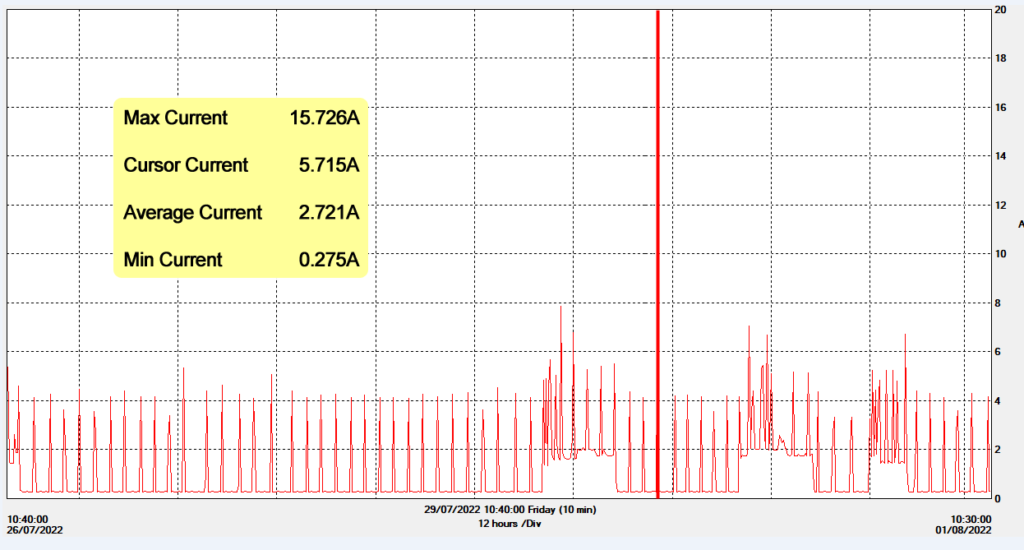Click the 0 mark on the Y-axis
Image resolution: width=1024 pixels, height=550 pixels.
996,498
